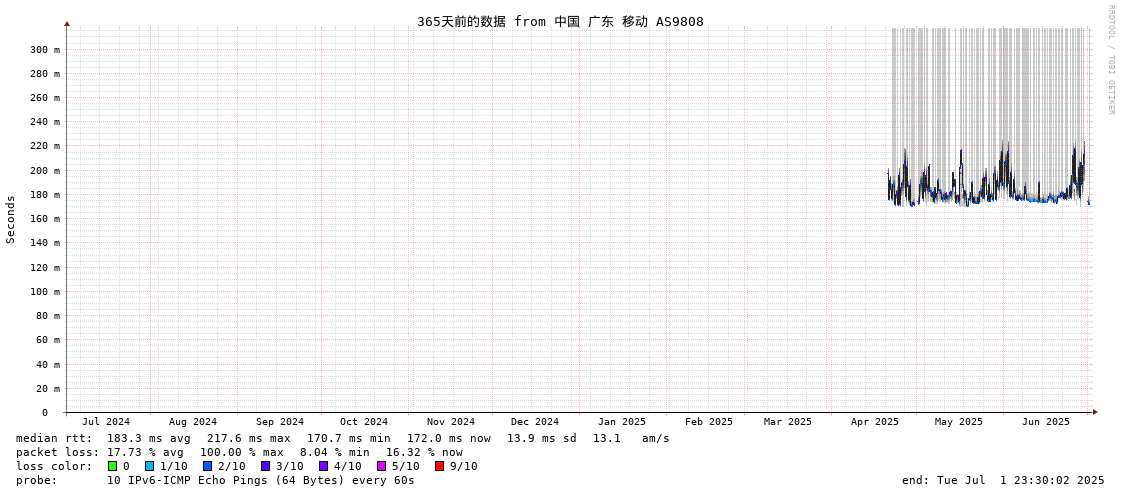Screen dimensions: 1121x494
Task: Select the 'Feb 2025' x-axis label
Action: click(x=709, y=422)
